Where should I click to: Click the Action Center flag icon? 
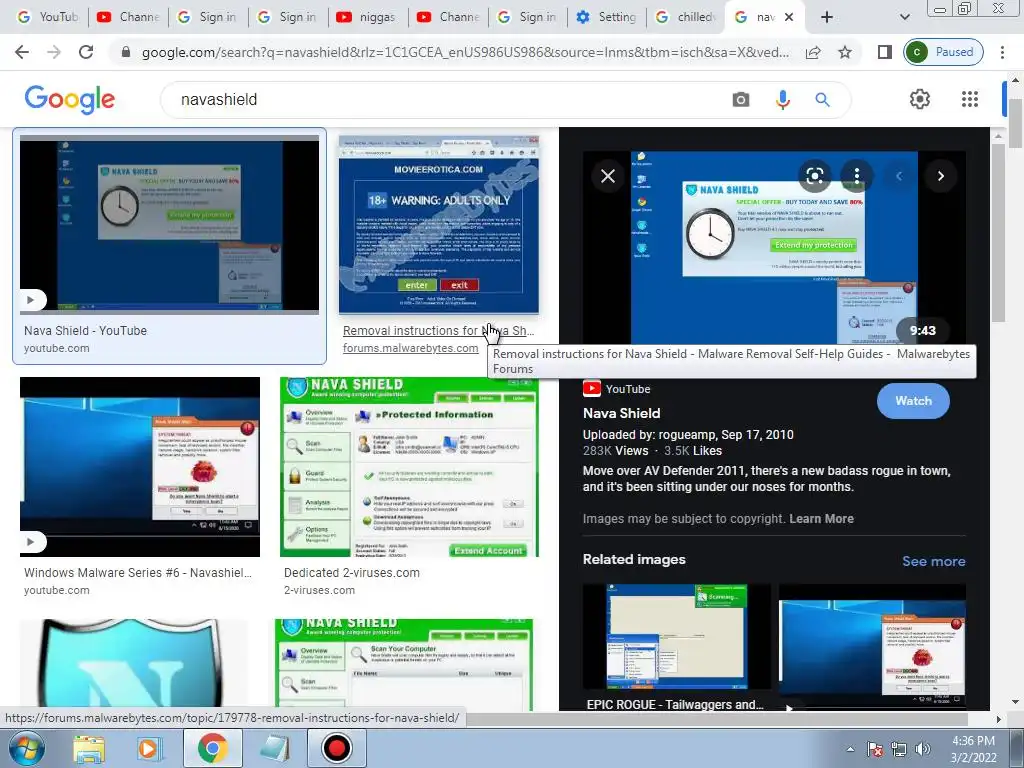[x=875, y=749]
